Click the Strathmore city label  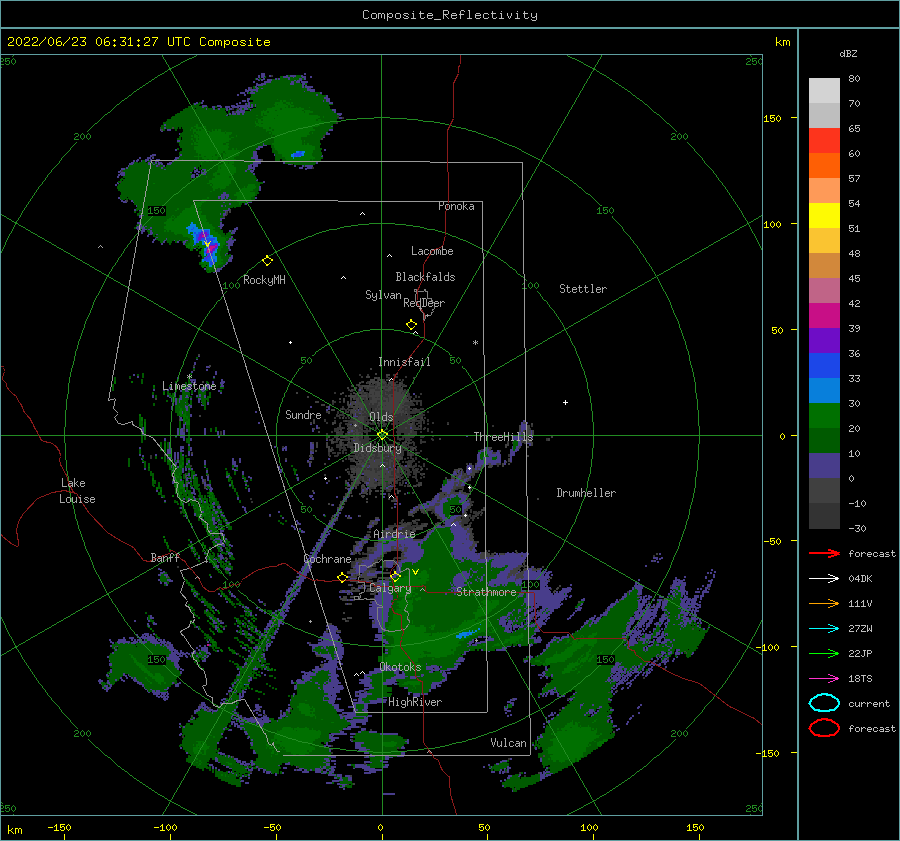pyautogui.click(x=486, y=592)
